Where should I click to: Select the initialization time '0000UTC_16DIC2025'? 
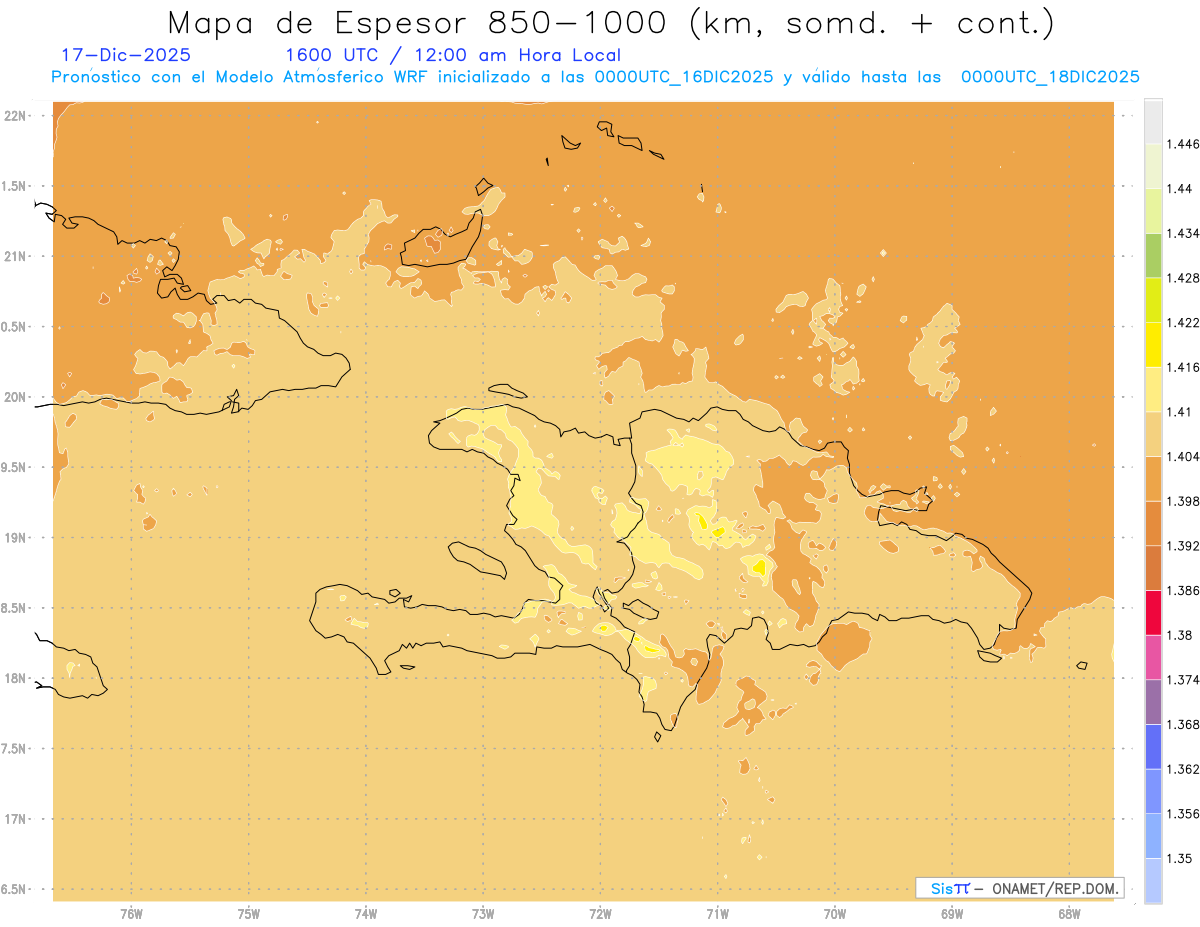tap(684, 77)
